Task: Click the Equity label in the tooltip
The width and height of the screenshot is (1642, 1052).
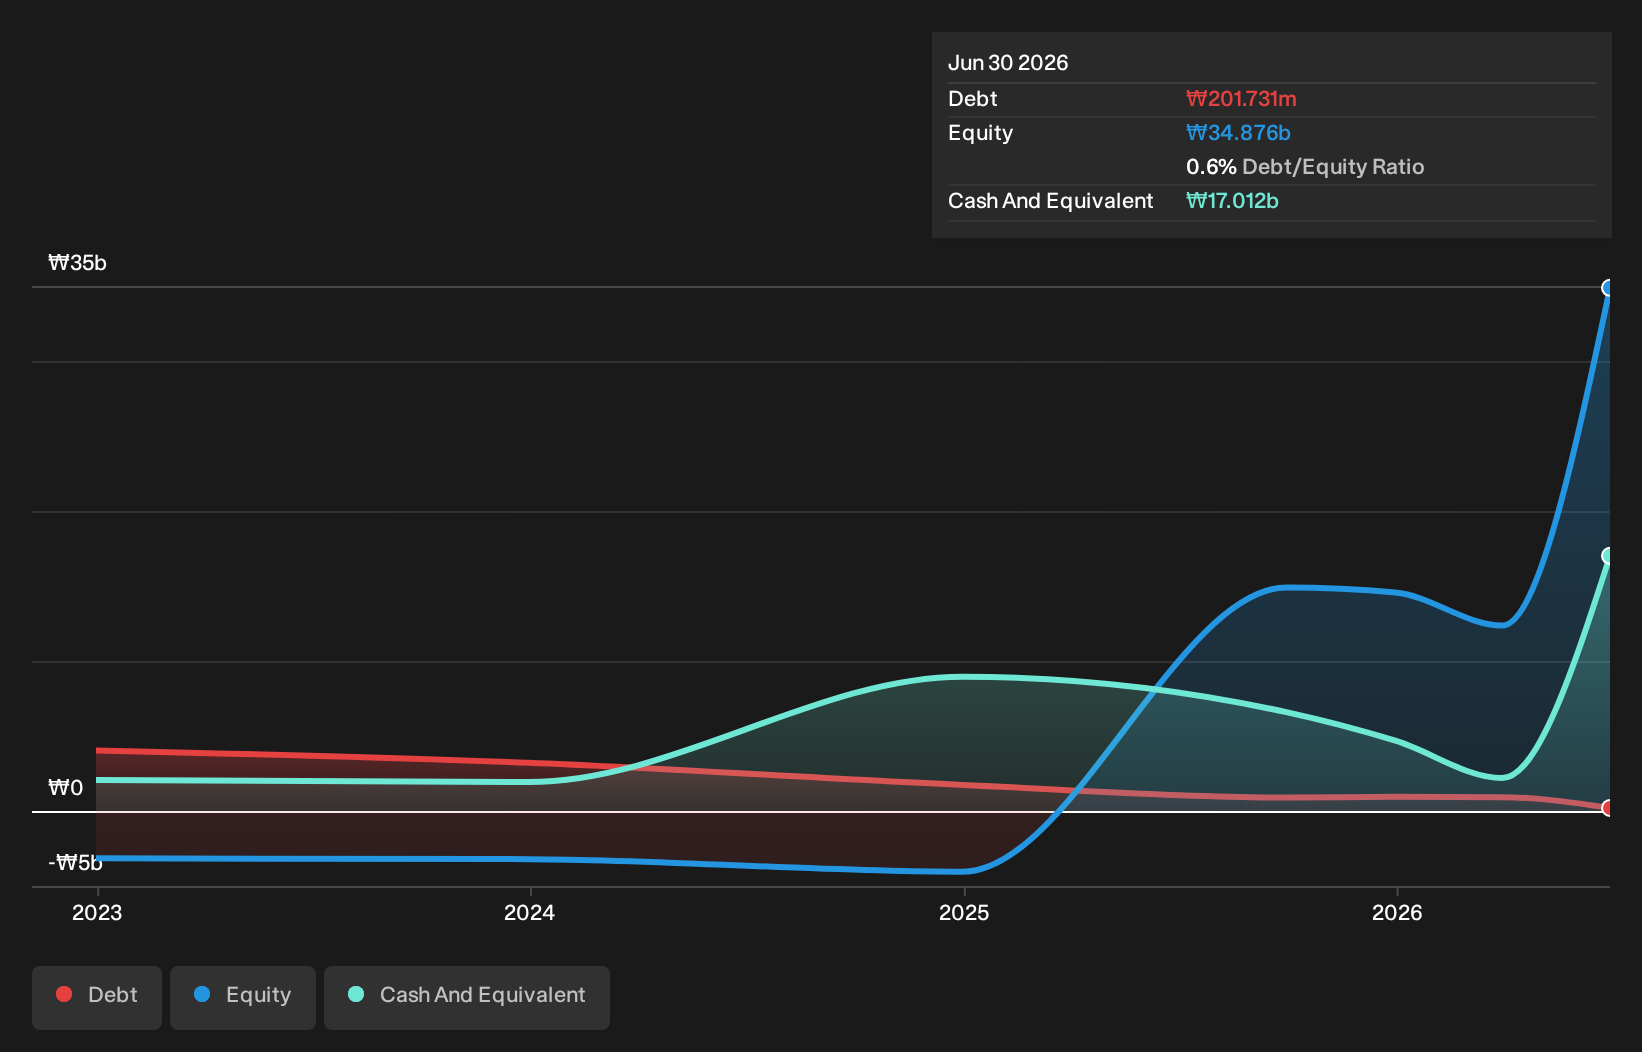Action: point(980,133)
